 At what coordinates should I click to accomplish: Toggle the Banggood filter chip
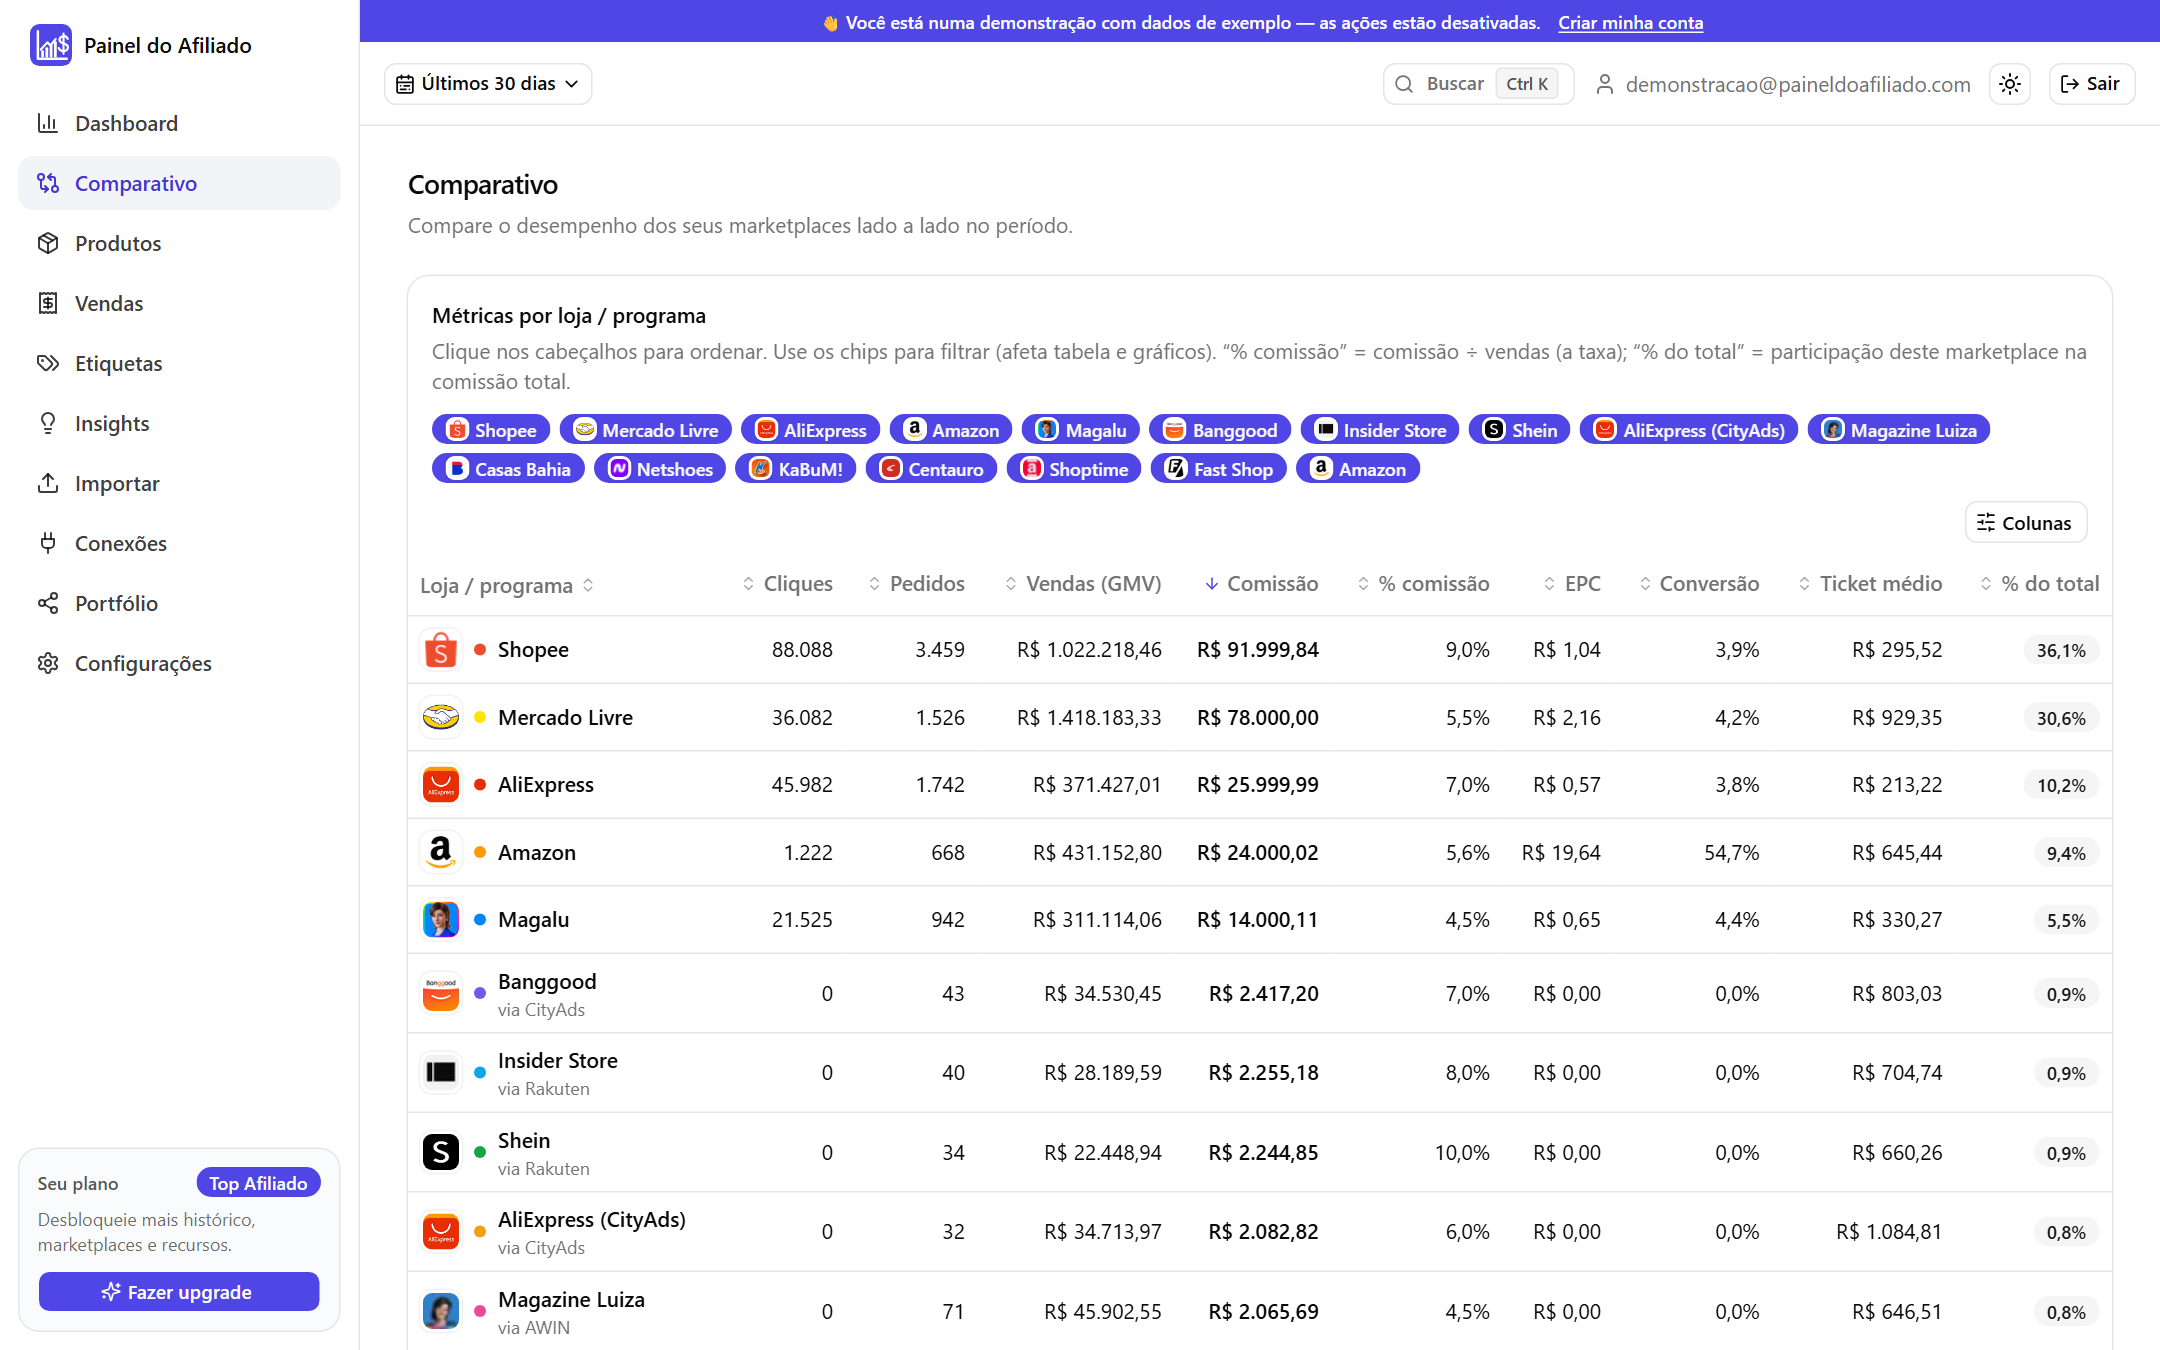point(1220,430)
